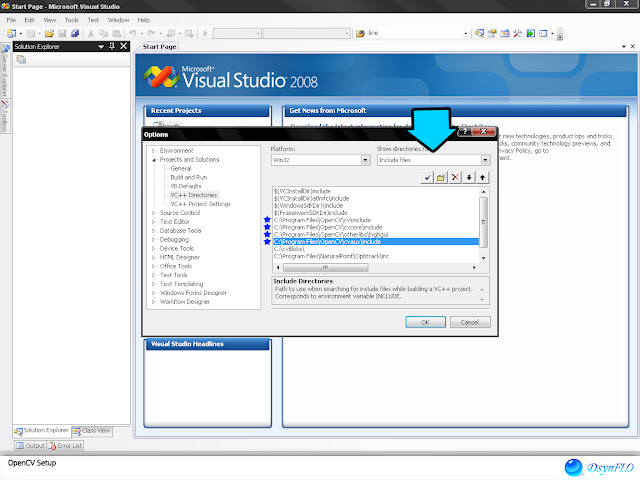Expand the Text Editor tree node
Viewport: 640px width, 480px height.
(x=153, y=222)
